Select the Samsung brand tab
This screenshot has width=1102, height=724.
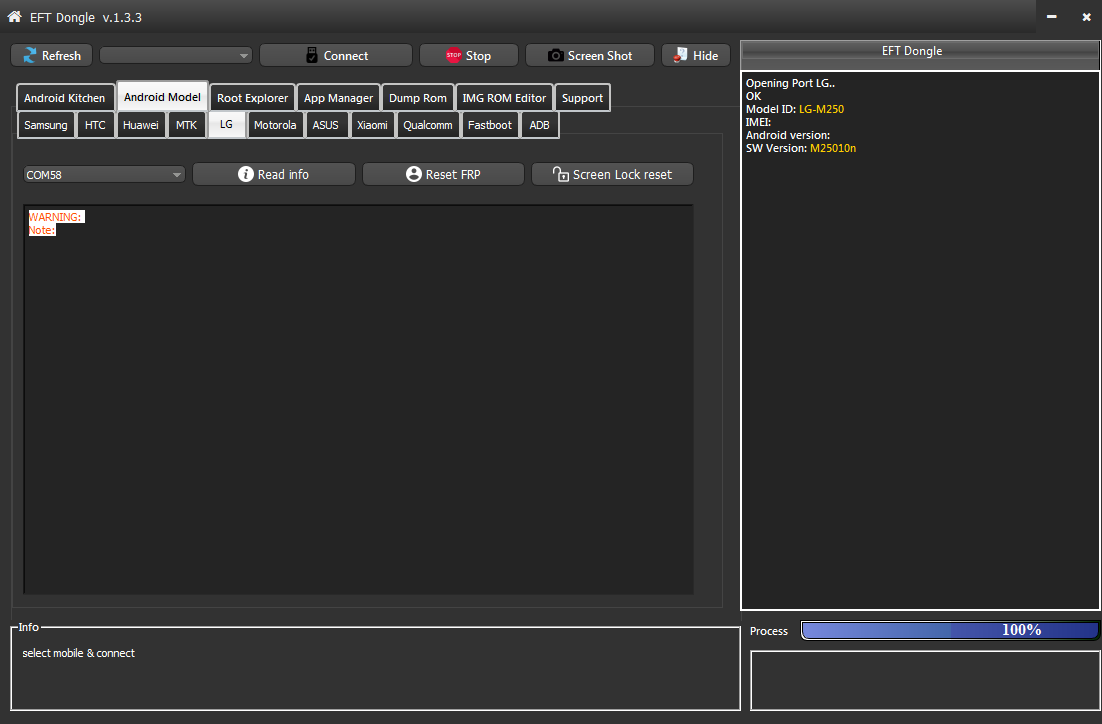[46, 125]
